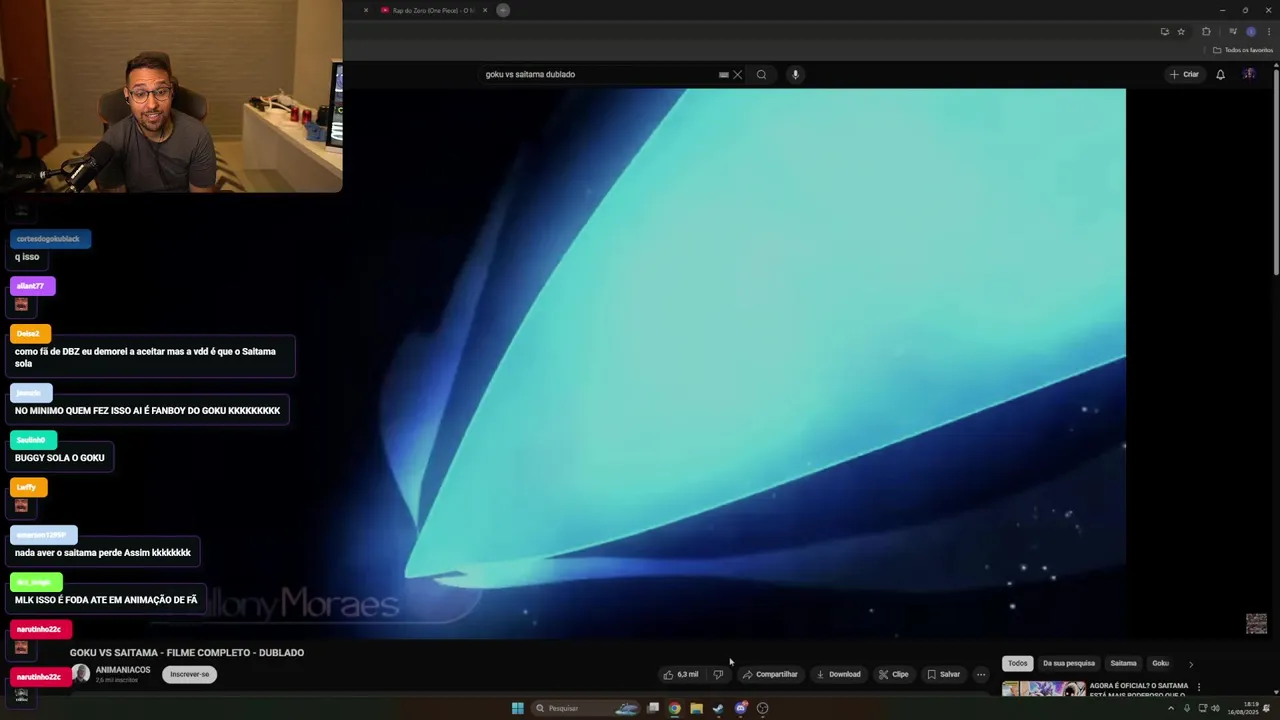
Task: Click chat username narutinho22c at bottom
Action: pos(39,677)
